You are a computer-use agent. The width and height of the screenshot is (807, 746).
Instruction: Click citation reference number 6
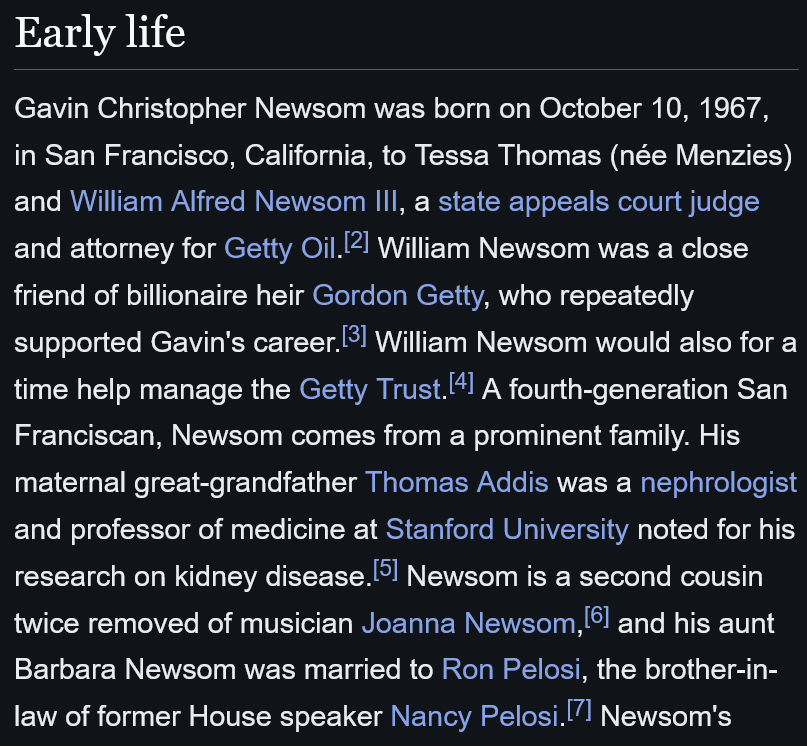point(596,618)
